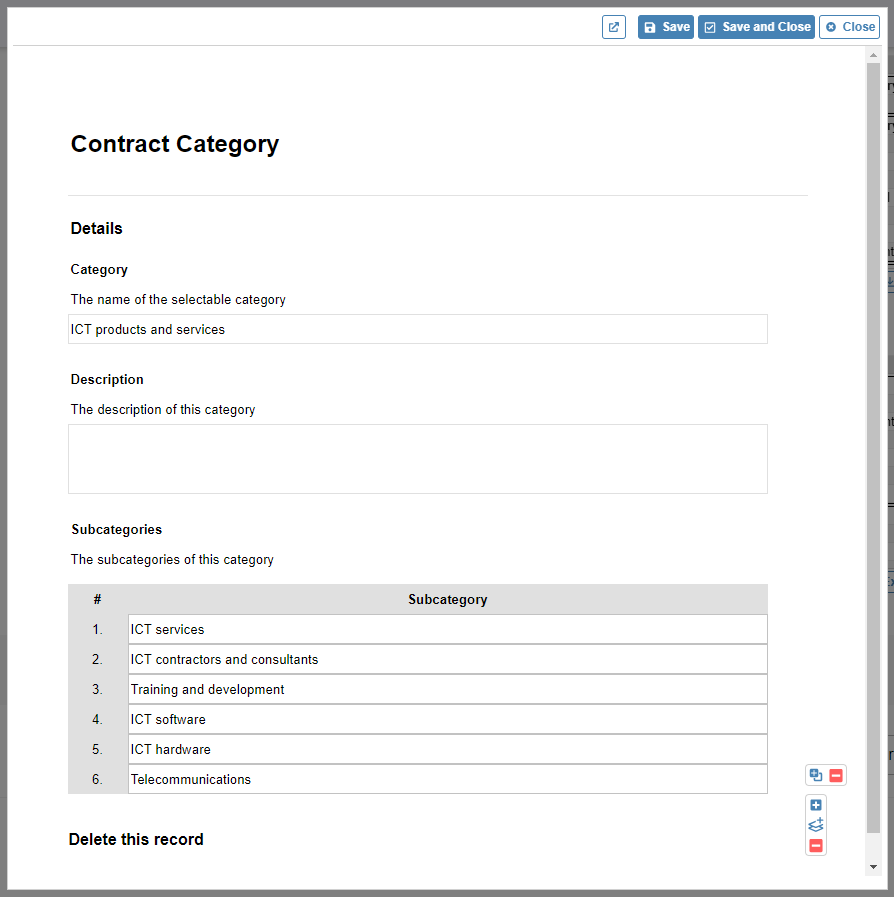Viewport: 894px width, 897px height.
Task: Click the Save button
Action: 666,27
